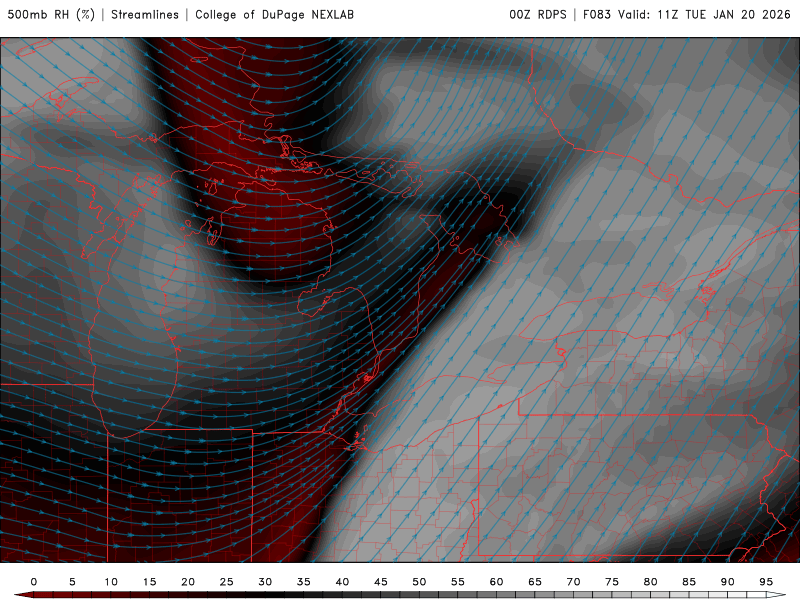Select the "20" label on the legend
This screenshot has height=600, width=800.
point(188,582)
